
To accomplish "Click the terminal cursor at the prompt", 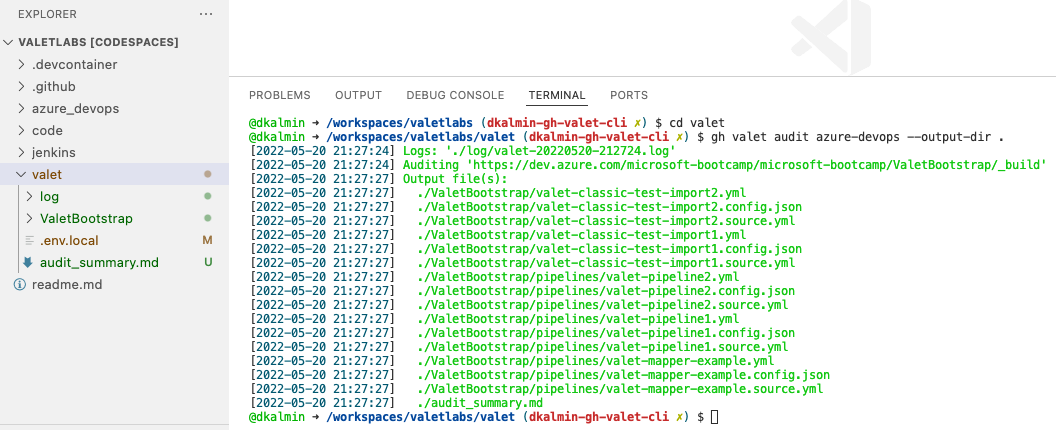I will click(x=715, y=418).
